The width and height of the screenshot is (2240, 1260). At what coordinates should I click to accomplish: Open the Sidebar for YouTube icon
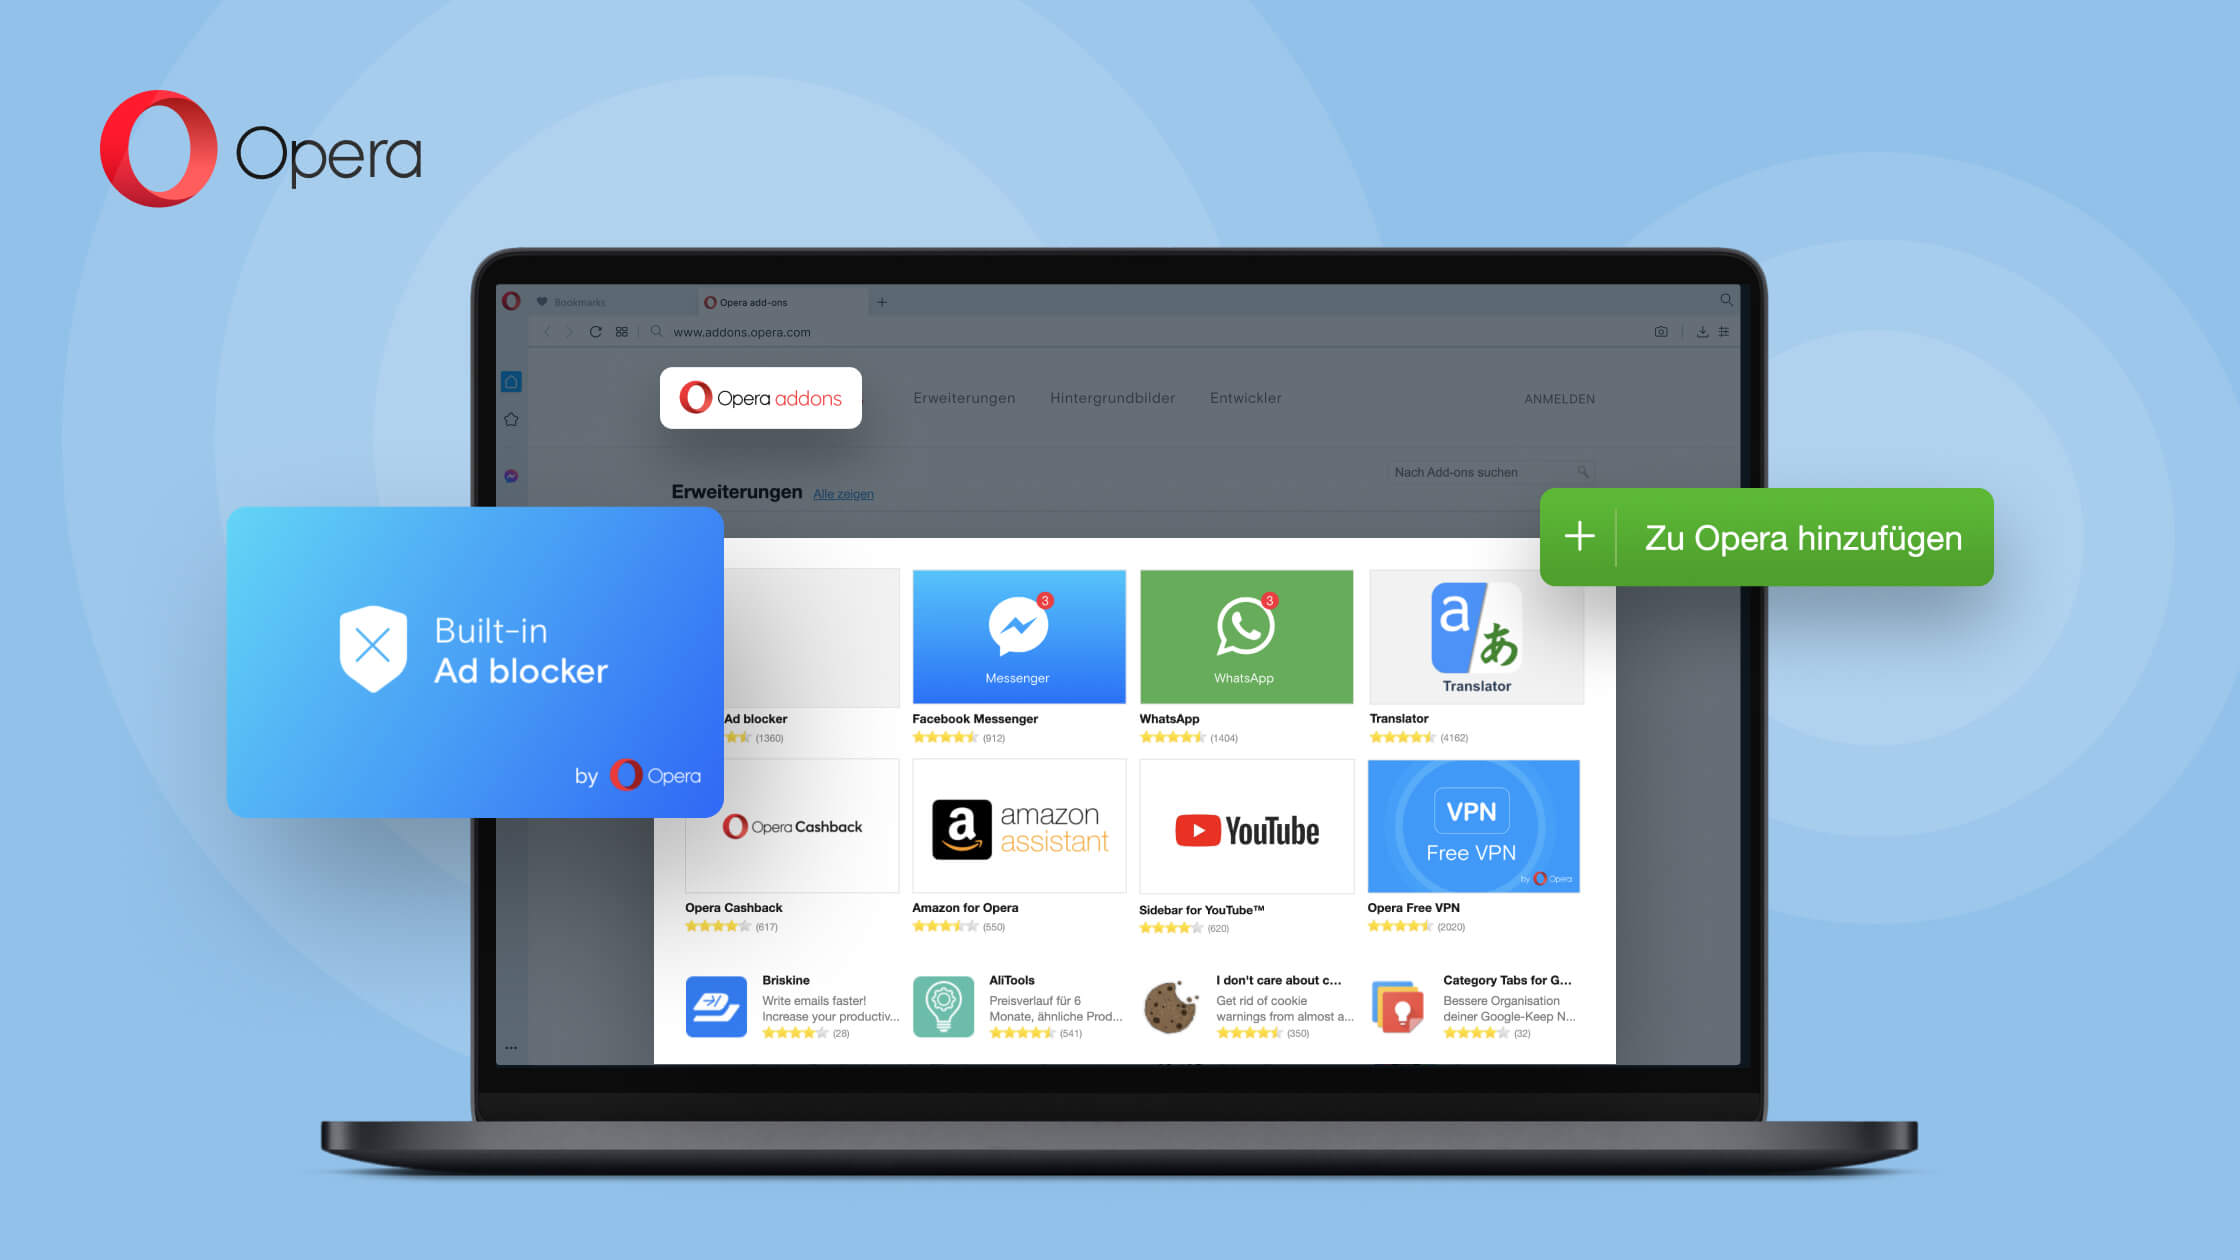tap(1243, 826)
